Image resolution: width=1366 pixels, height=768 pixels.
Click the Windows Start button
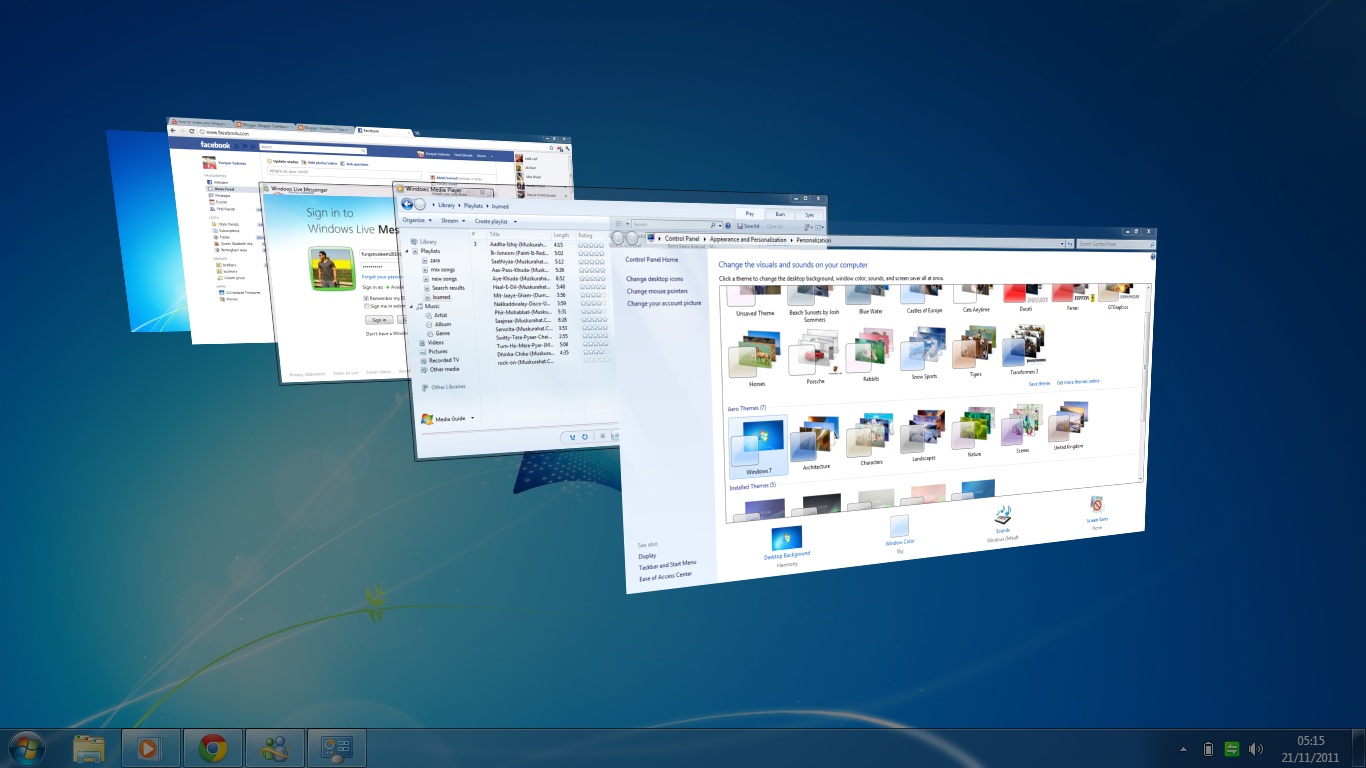(26, 748)
